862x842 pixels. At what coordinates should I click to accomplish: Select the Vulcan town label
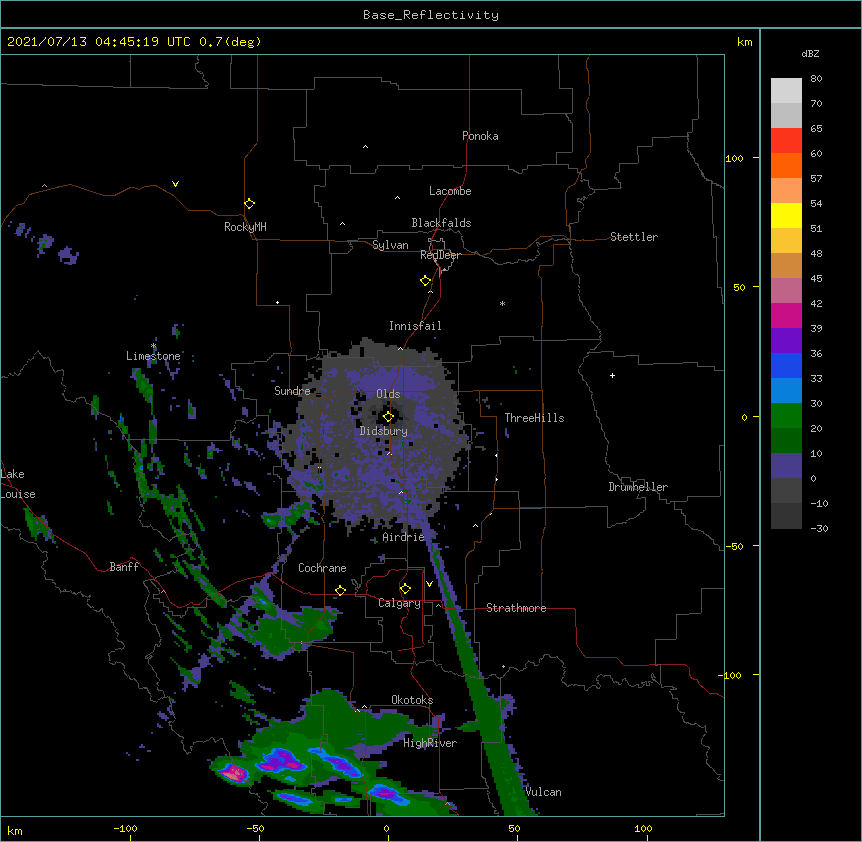(543, 792)
